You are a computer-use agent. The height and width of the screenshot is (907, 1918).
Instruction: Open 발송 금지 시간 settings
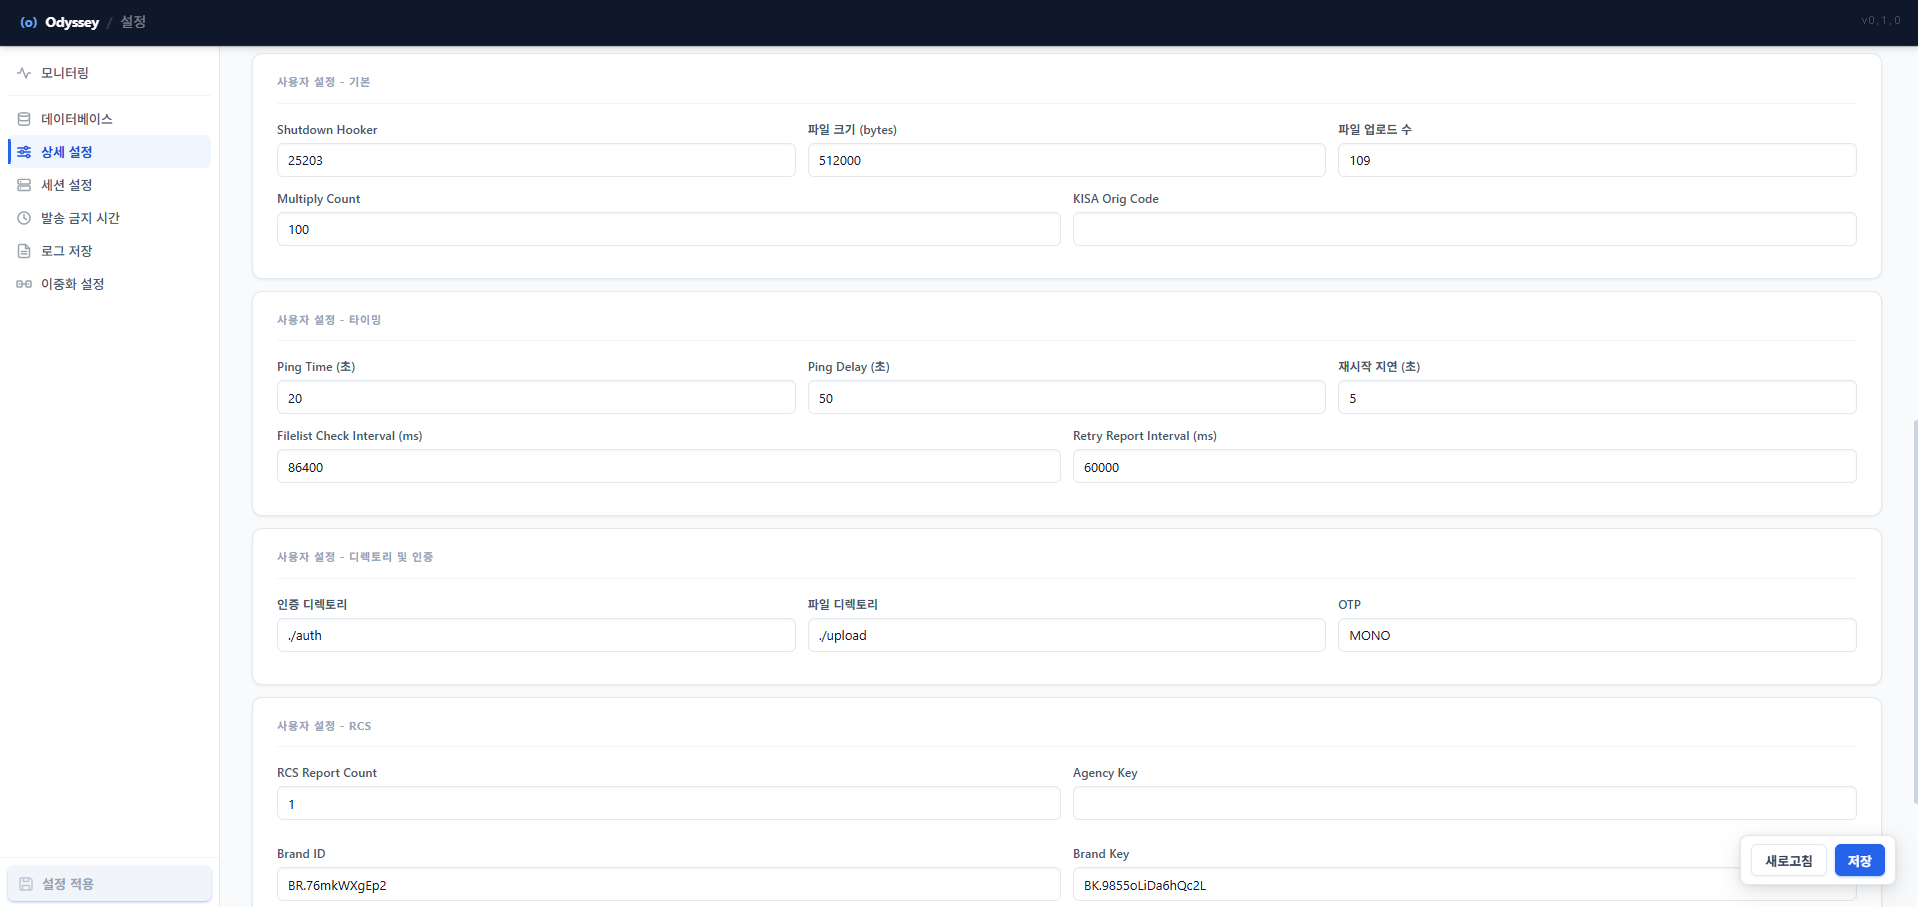click(110, 218)
